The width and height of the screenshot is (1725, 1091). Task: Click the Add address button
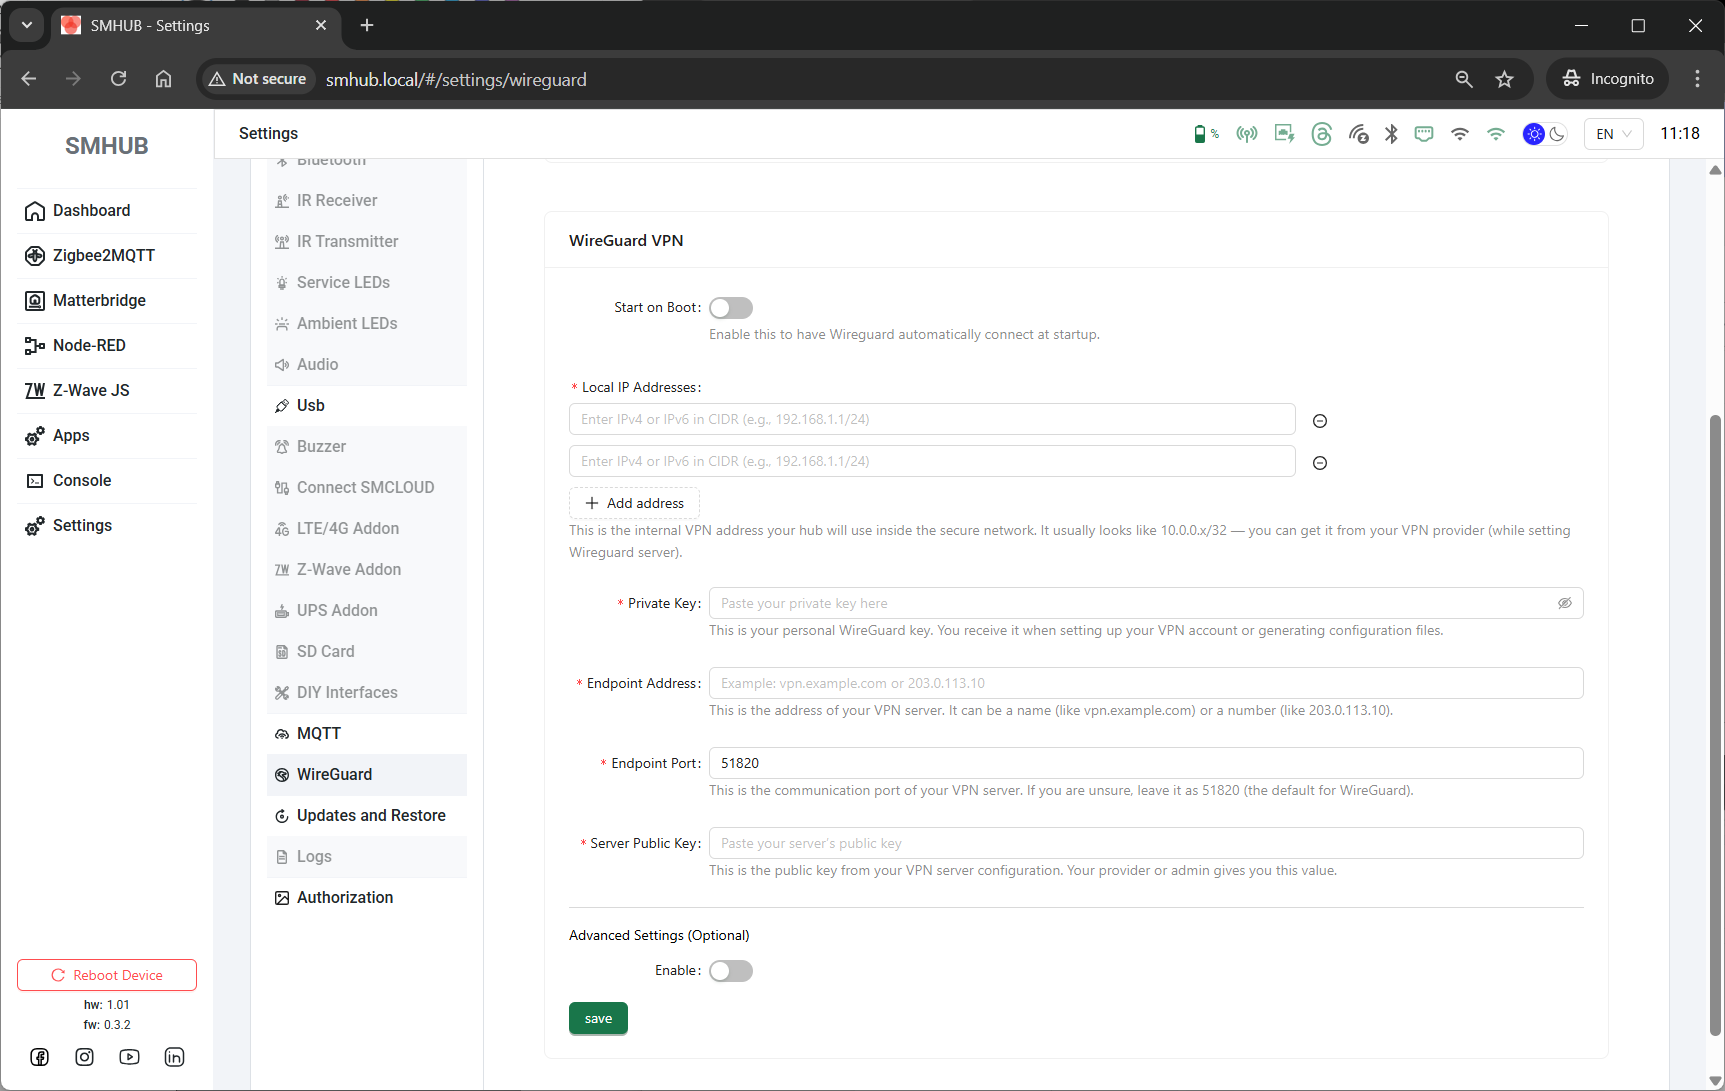[x=634, y=503]
